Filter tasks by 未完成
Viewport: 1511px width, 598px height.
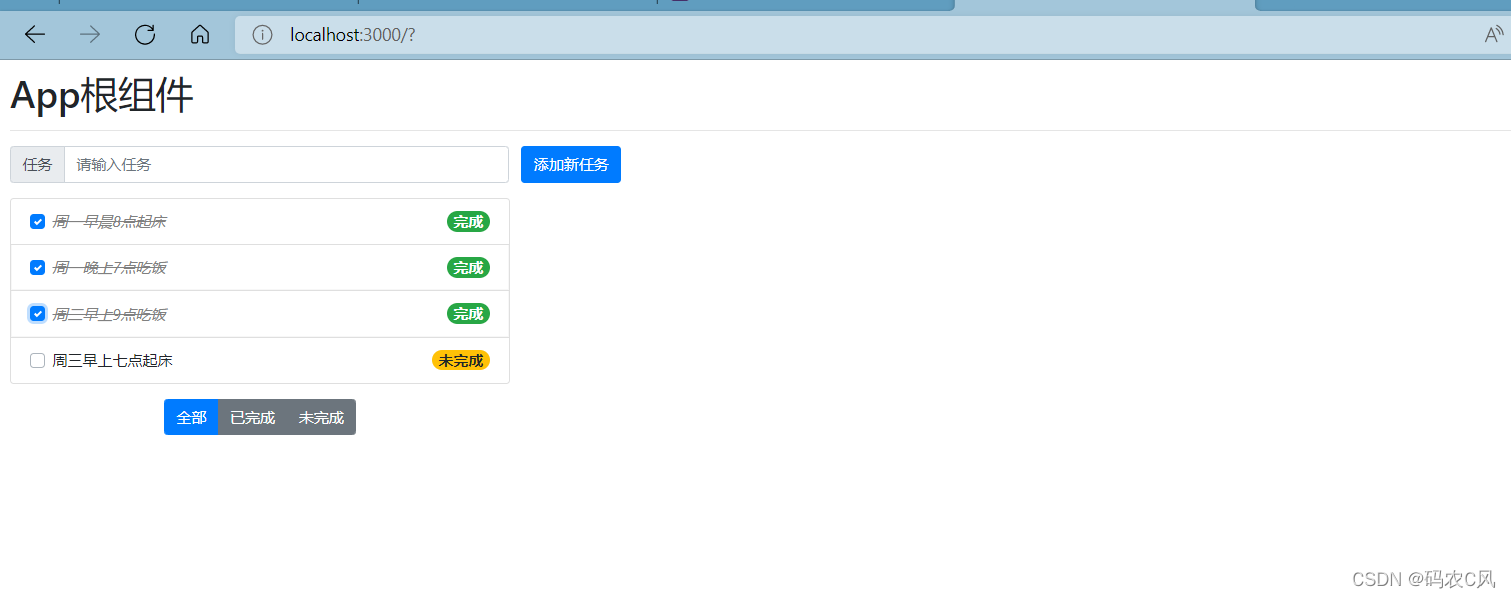(x=321, y=418)
